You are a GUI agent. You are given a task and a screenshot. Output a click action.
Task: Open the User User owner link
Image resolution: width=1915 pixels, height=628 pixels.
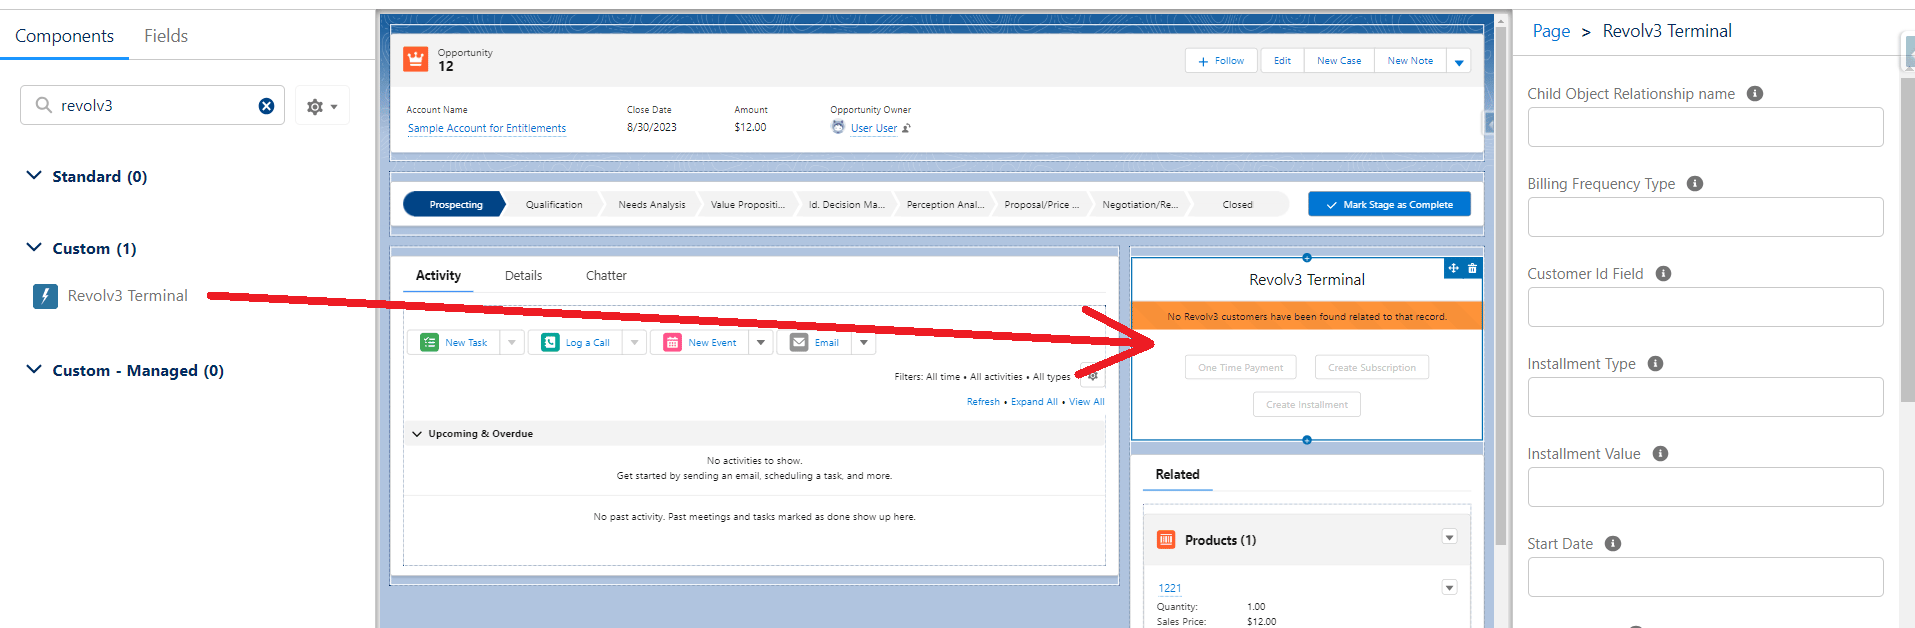click(x=874, y=128)
